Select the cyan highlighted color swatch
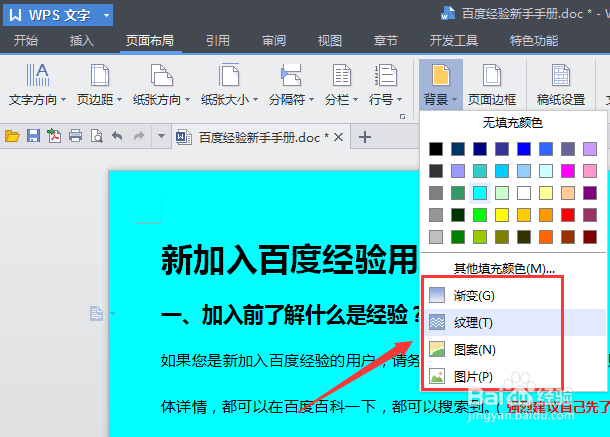The height and width of the screenshot is (437, 610). 480,193
